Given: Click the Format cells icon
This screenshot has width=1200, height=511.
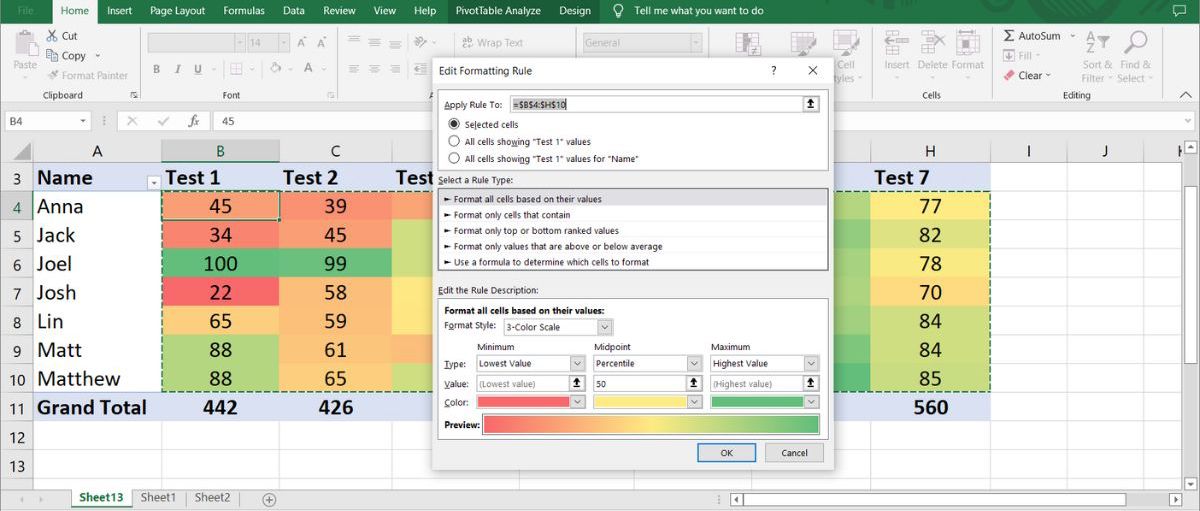Looking at the screenshot, I should pos(967,43).
